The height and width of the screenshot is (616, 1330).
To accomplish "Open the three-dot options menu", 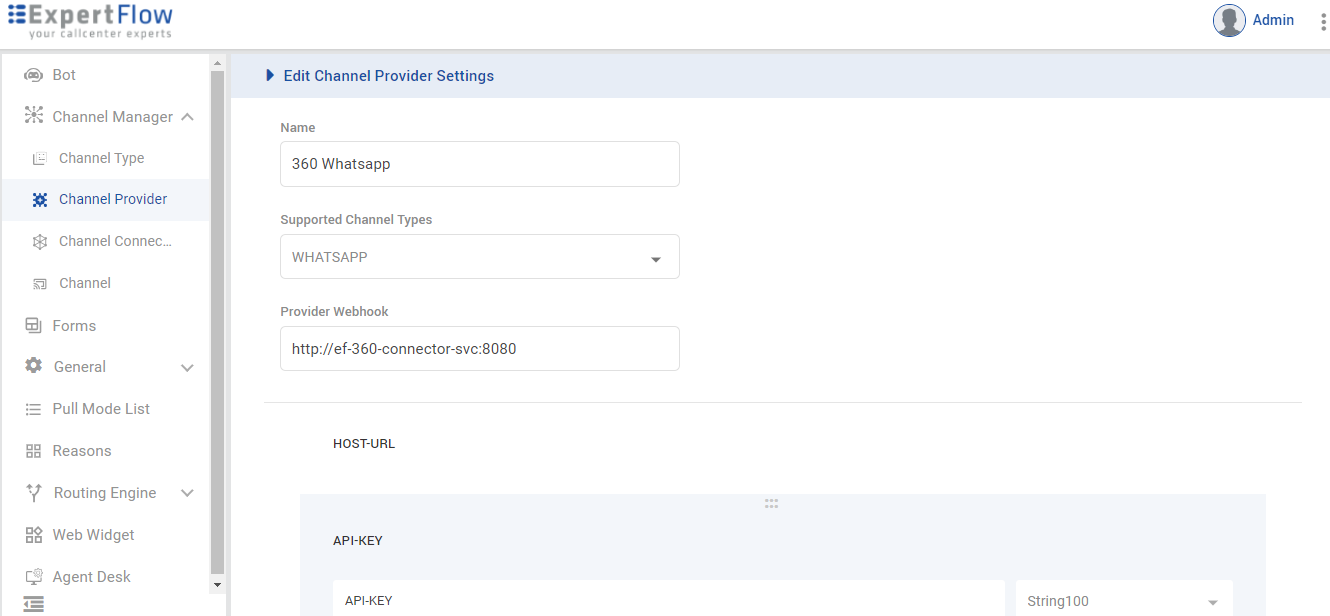I will pyautogui.click(x=1323, y=22).
